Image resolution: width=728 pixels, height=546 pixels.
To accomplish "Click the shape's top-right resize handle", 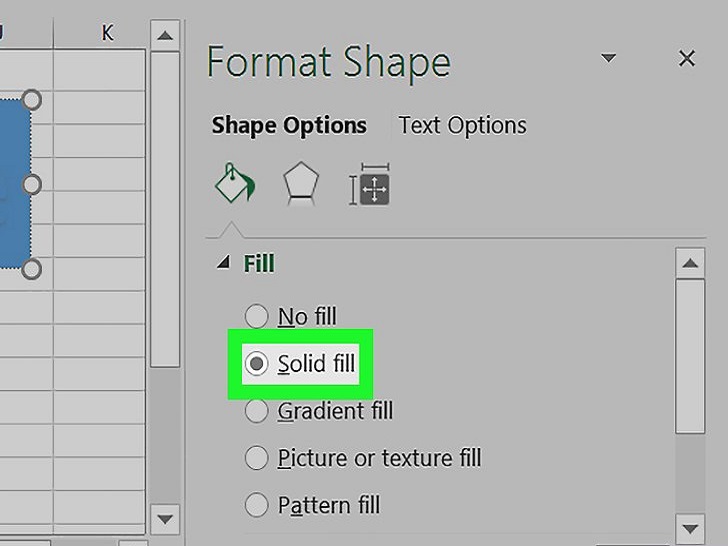I will click(x=32, y=100).
